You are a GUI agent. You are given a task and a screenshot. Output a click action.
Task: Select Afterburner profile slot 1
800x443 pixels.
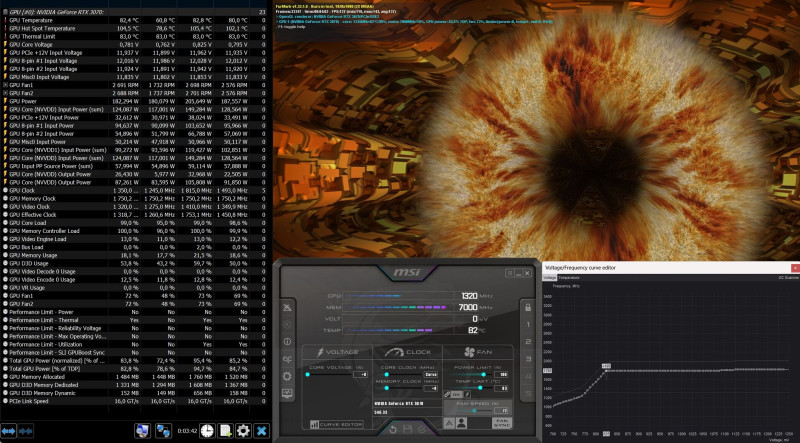(528, 325)
